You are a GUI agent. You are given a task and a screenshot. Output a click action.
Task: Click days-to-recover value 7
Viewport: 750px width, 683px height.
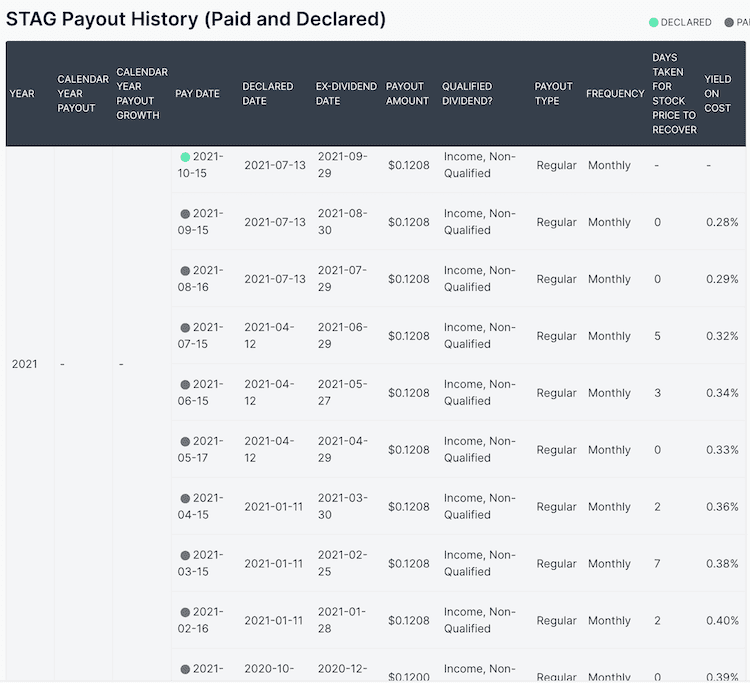pos(658,564)
